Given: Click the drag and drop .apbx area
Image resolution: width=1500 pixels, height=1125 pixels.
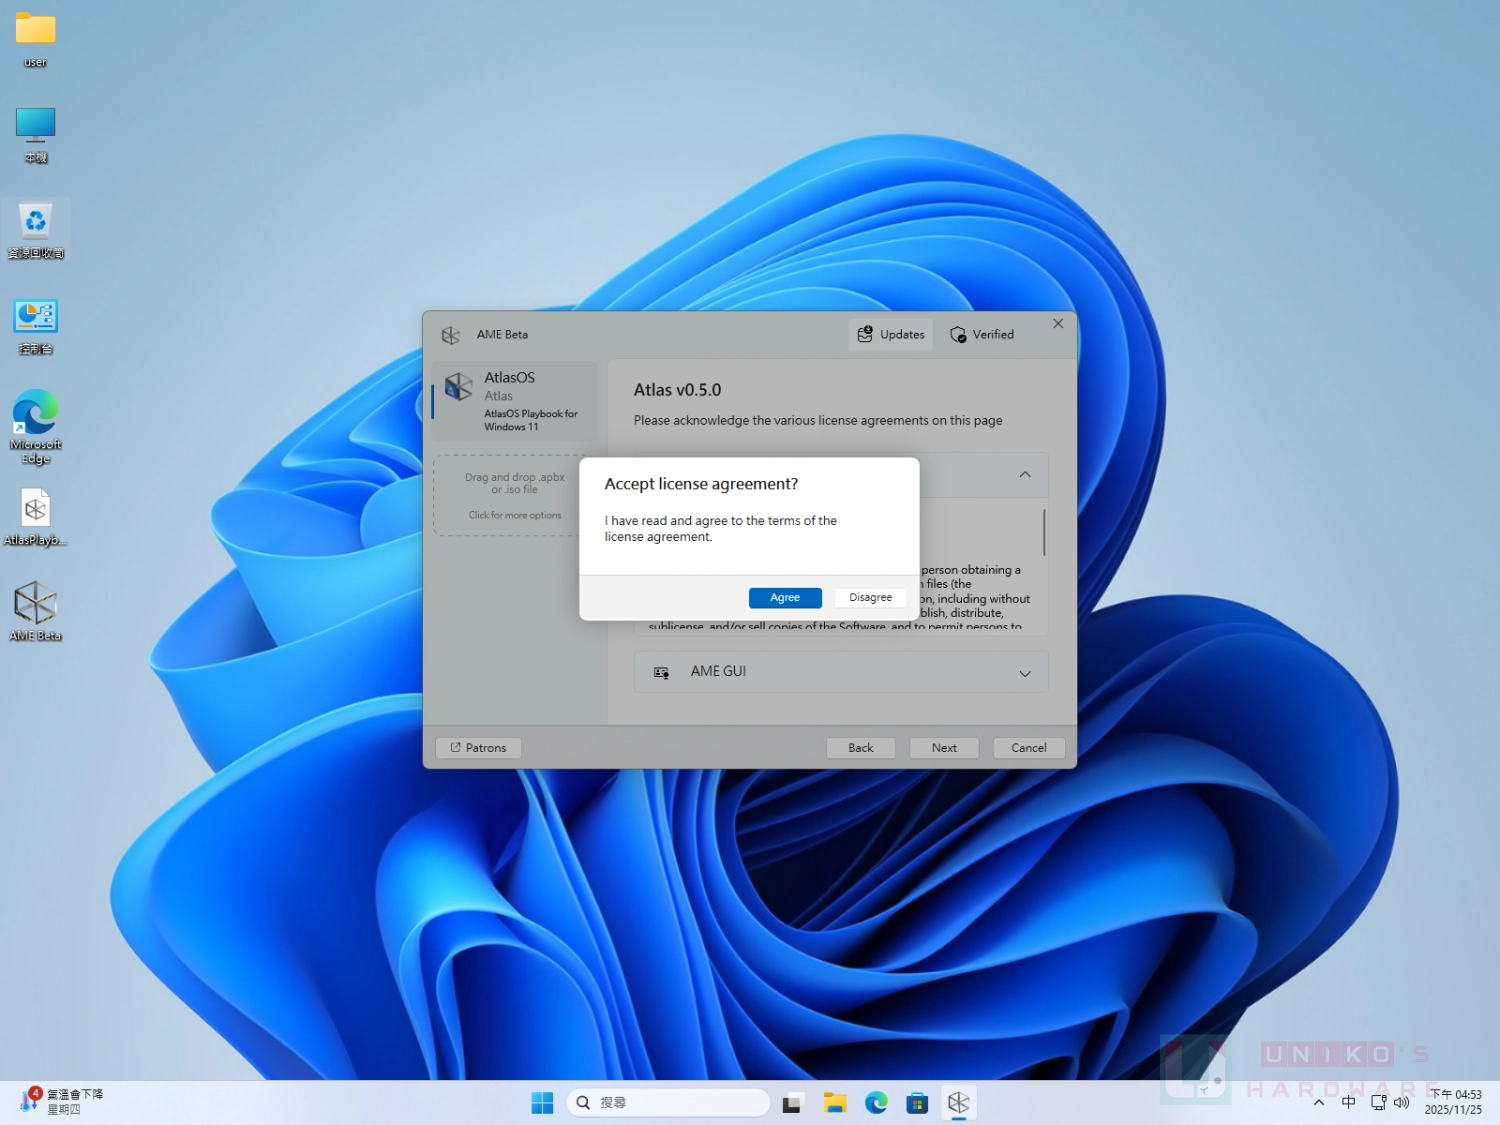Looking at the screenshot, I should [x=514, y=495].
